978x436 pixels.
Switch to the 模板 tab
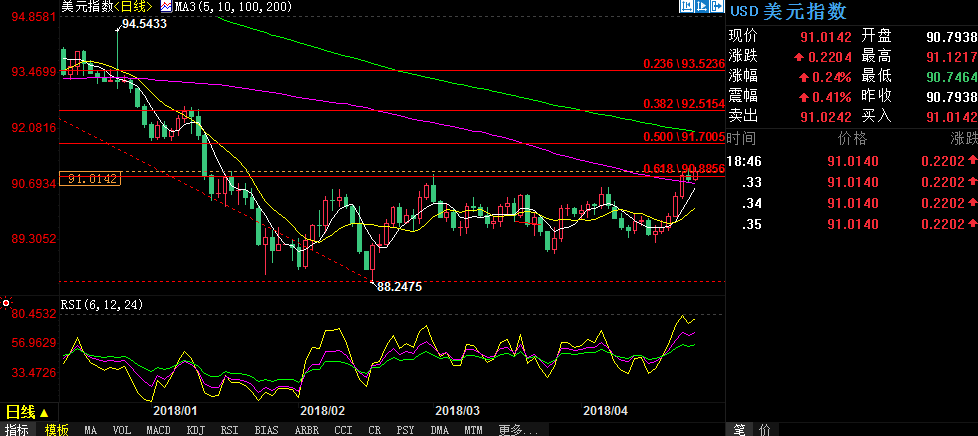[56, 429]
